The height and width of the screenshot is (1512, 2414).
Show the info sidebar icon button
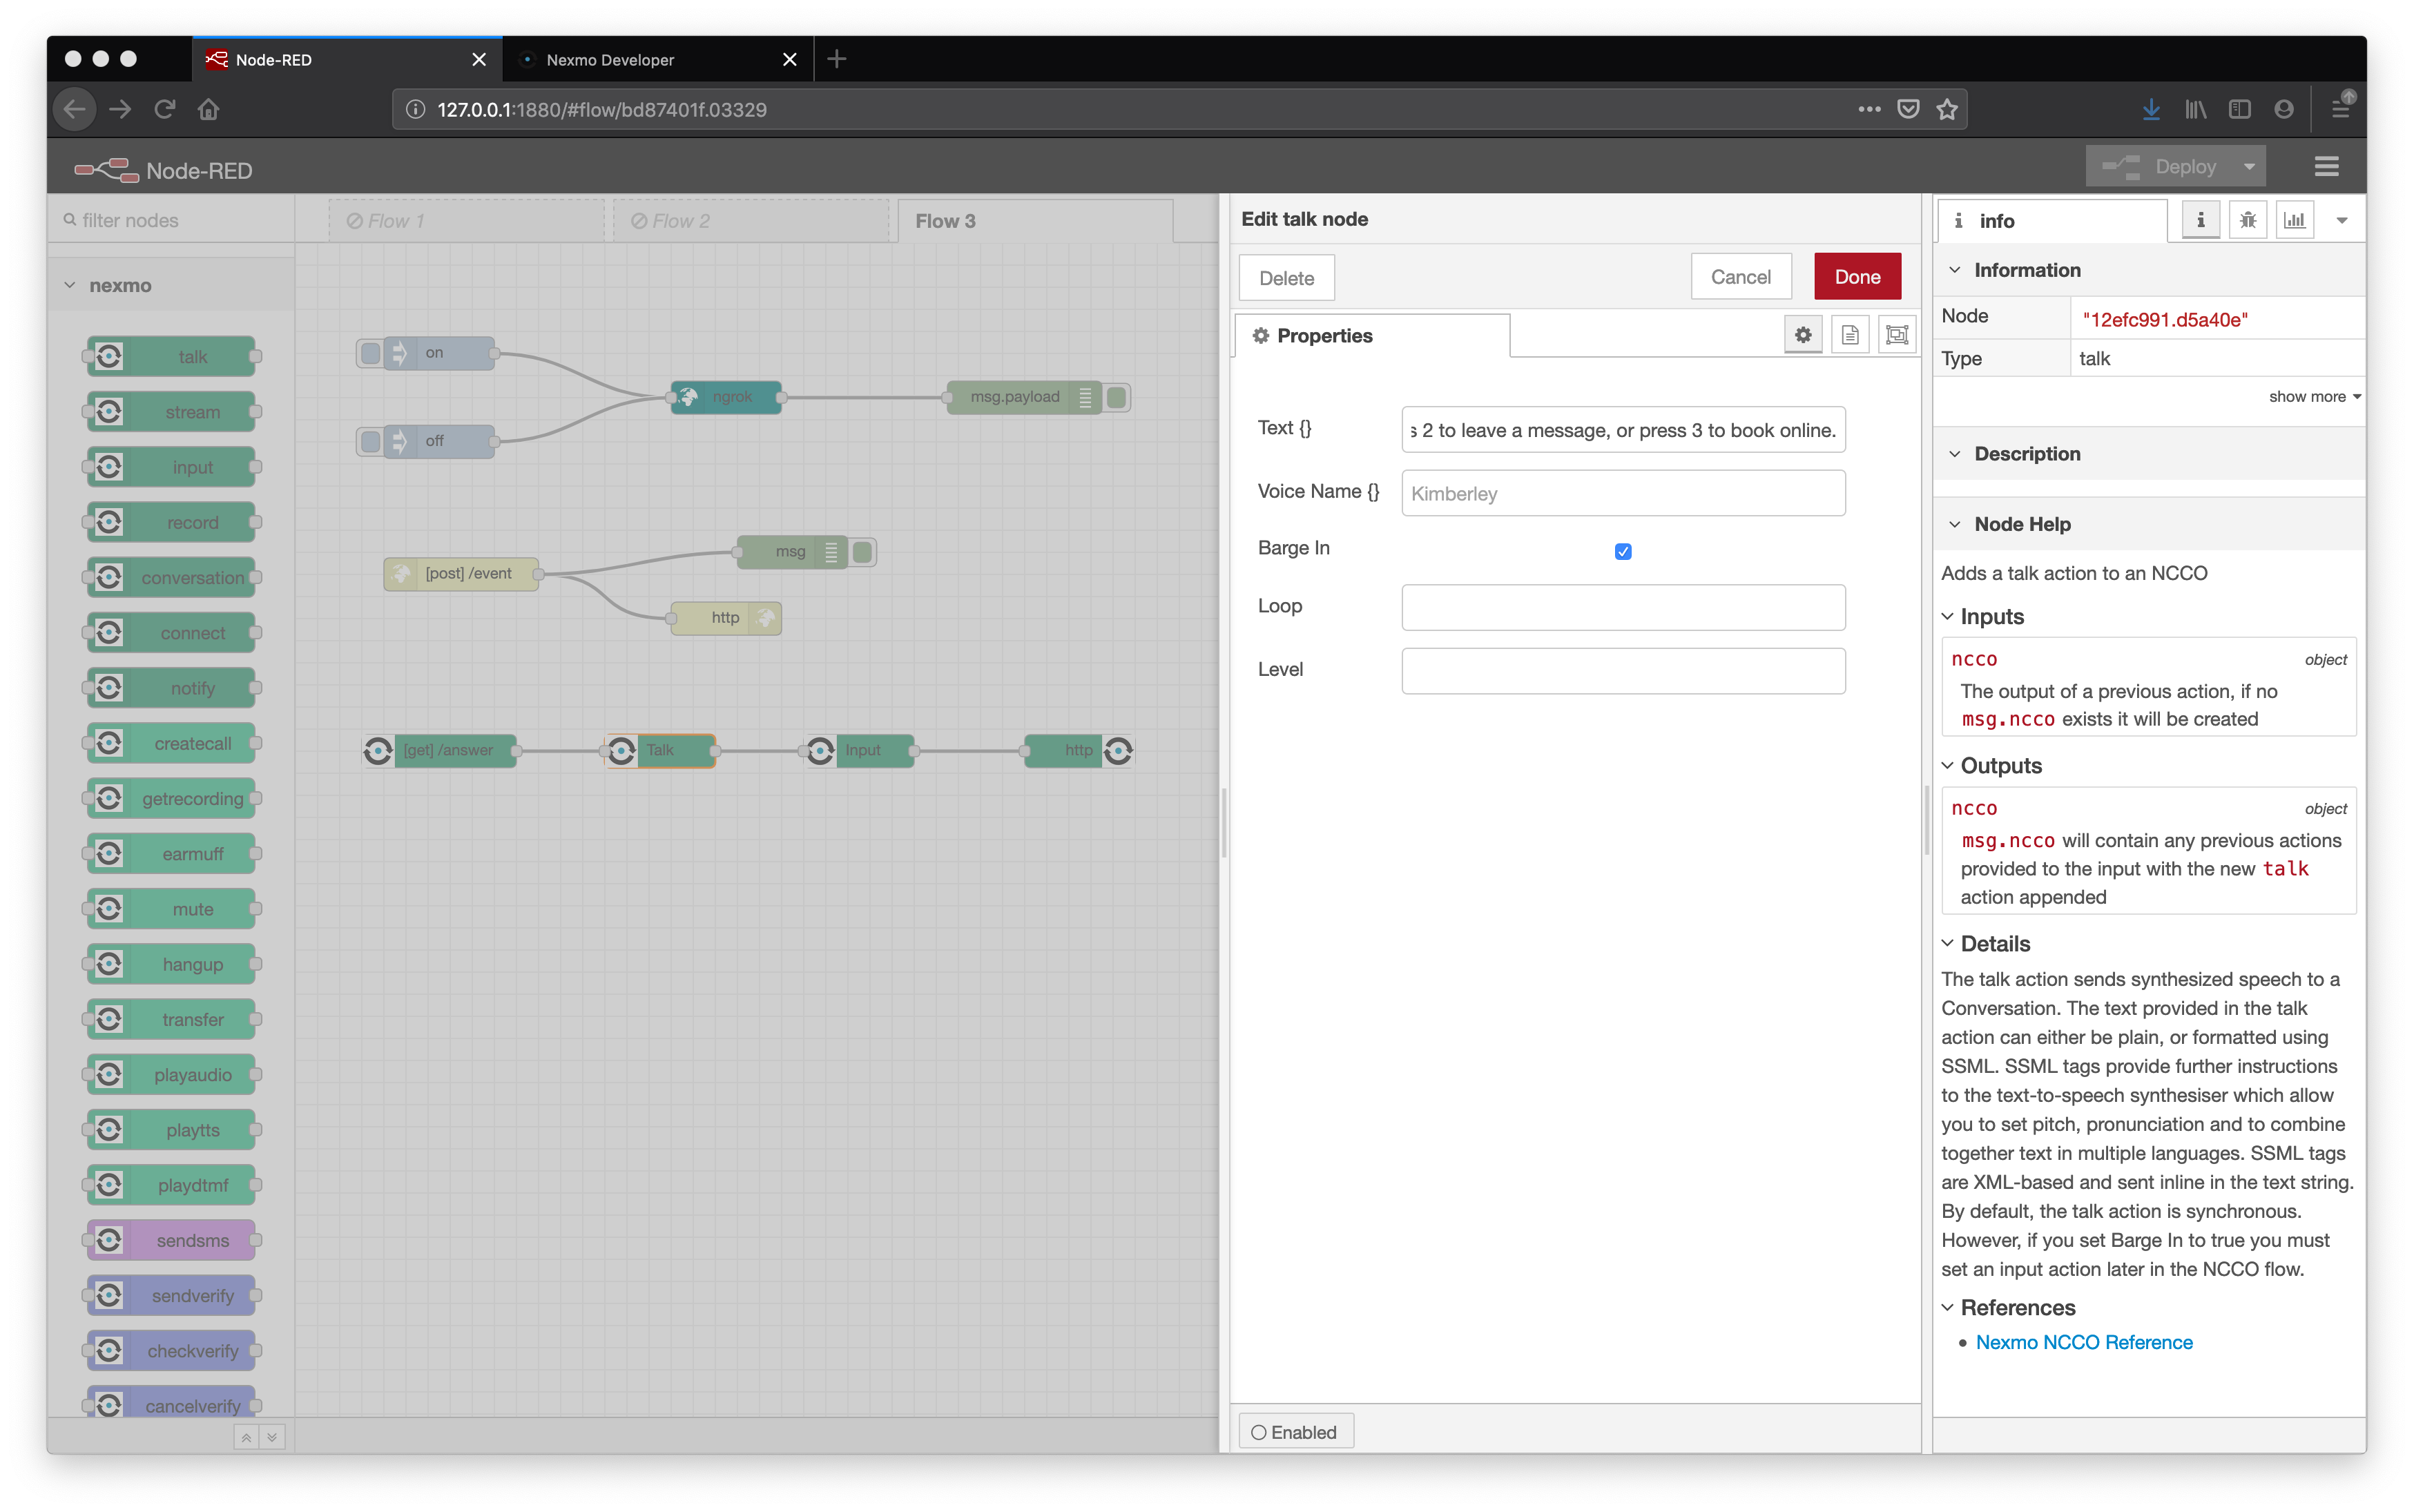point(2200,220)
